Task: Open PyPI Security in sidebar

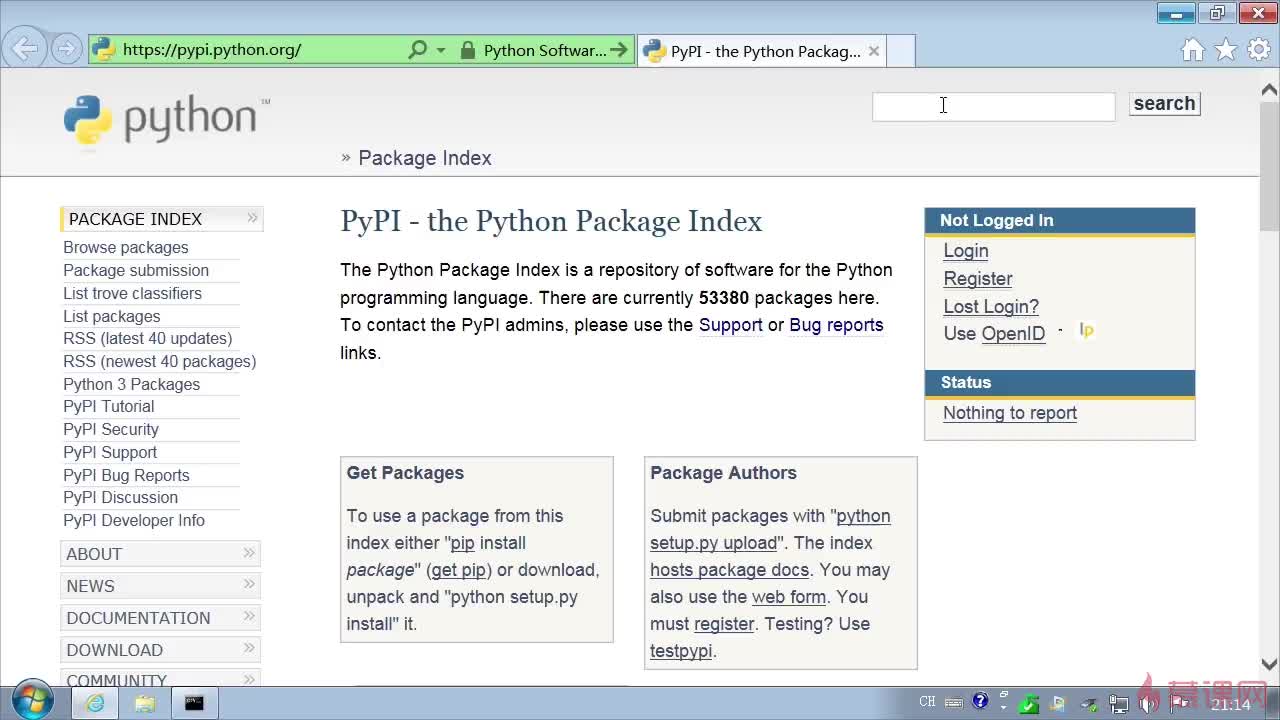Action: pyautogui.click(x=111, y=429)
